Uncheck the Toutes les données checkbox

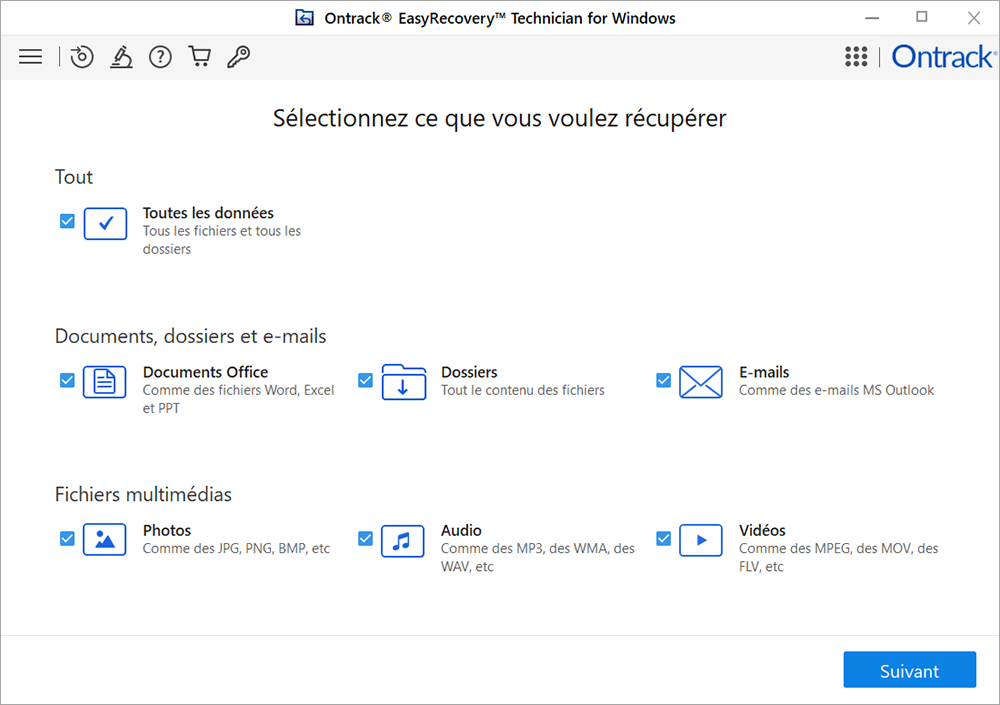point(67,221)
